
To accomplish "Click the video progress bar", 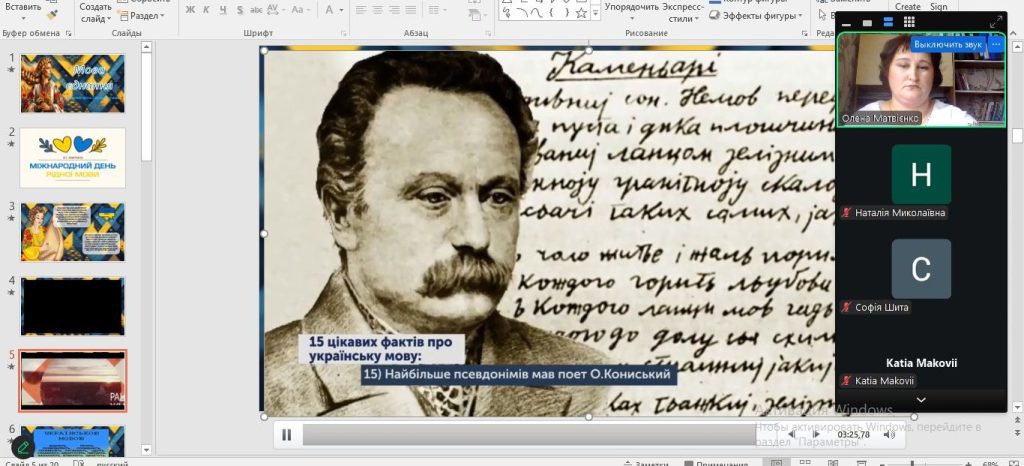I will 529,435.
